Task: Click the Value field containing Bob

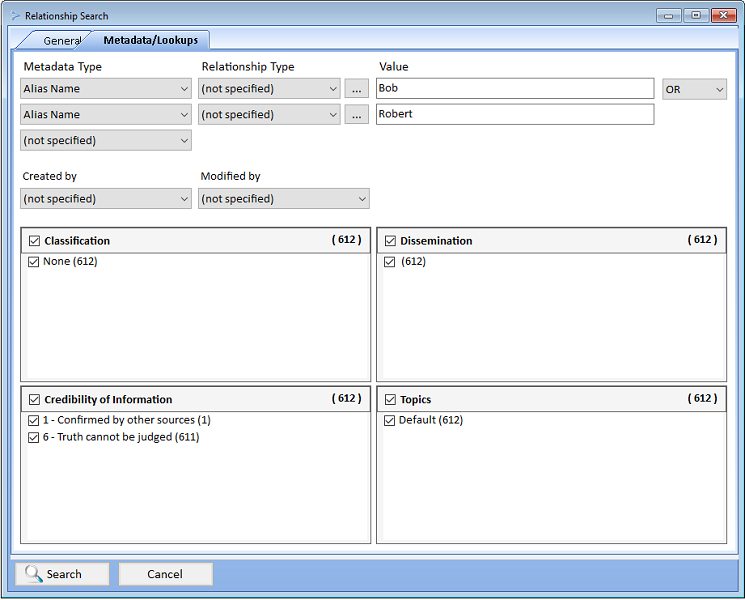Action: [515, 88]
